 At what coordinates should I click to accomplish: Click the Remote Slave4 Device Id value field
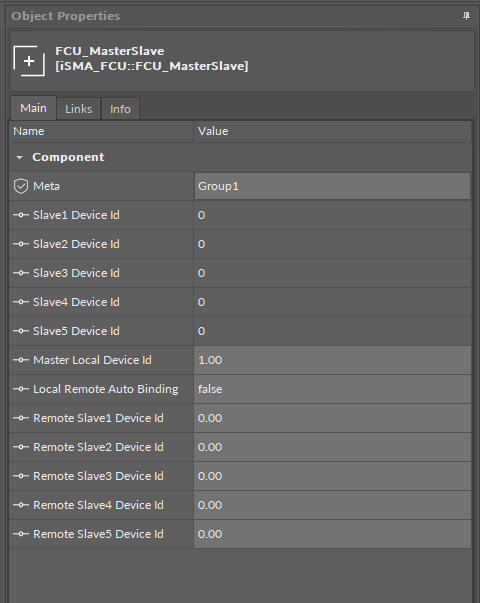click(x=332, y=505)
